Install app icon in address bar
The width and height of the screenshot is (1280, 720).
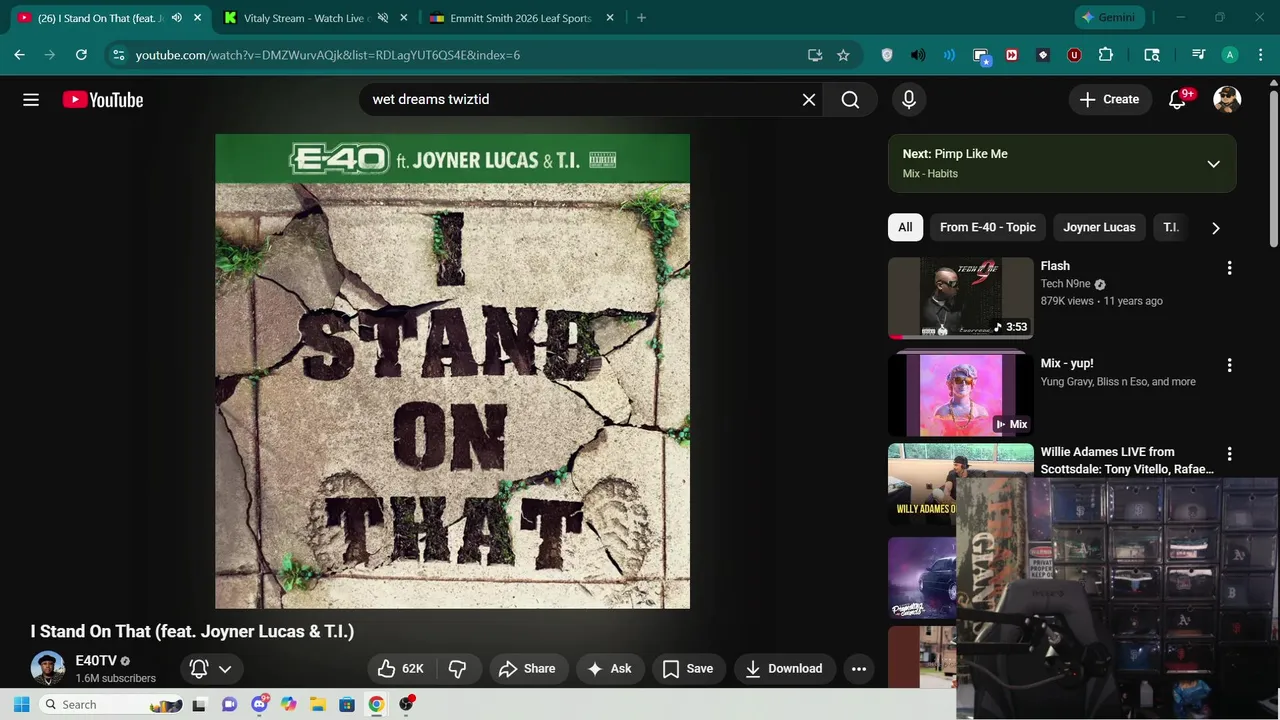point(815,55)
